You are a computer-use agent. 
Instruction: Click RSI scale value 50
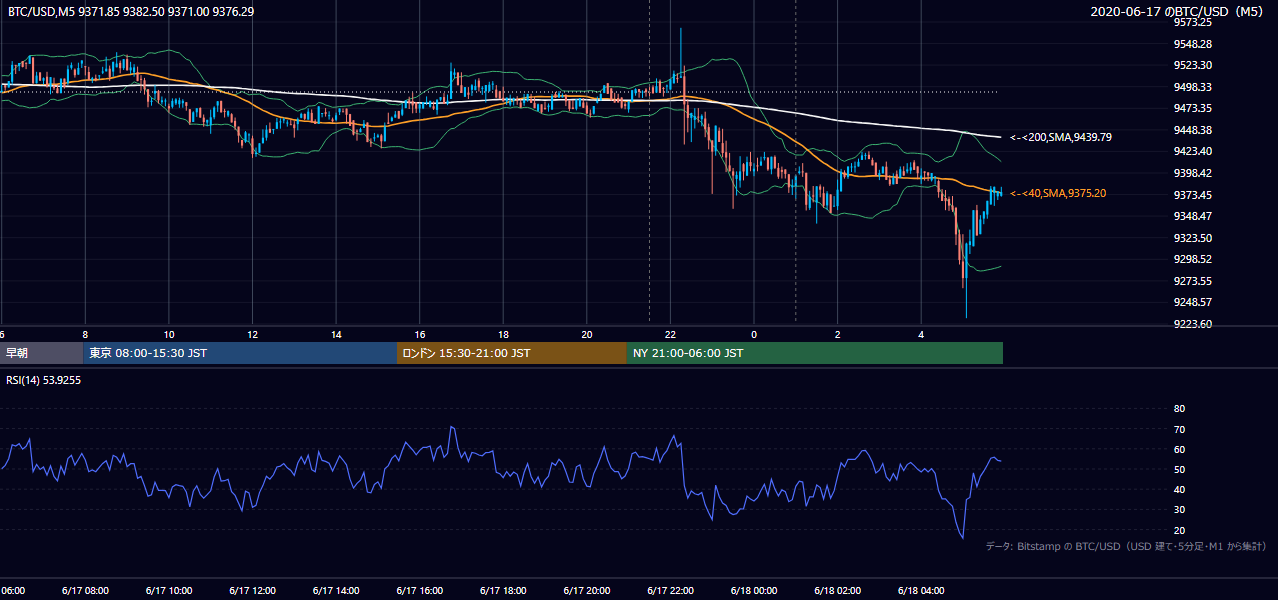point(1179,469)
